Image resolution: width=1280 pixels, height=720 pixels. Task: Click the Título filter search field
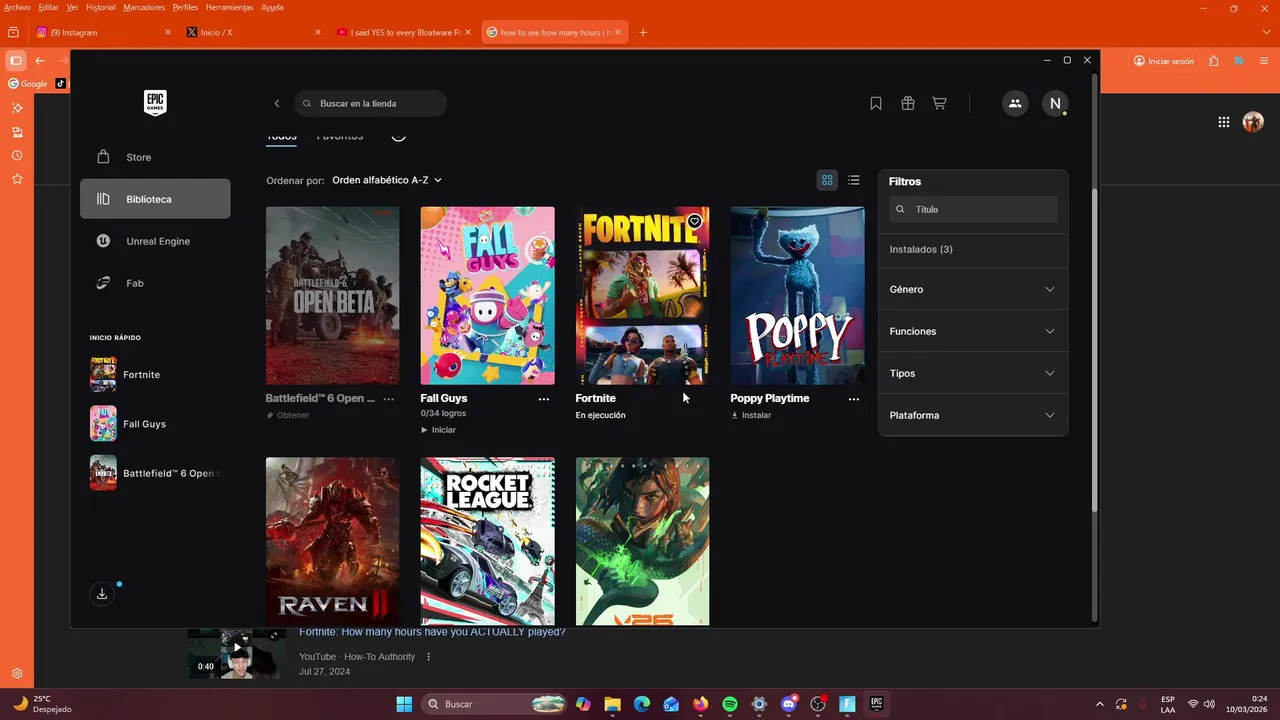tap(973, 209)
